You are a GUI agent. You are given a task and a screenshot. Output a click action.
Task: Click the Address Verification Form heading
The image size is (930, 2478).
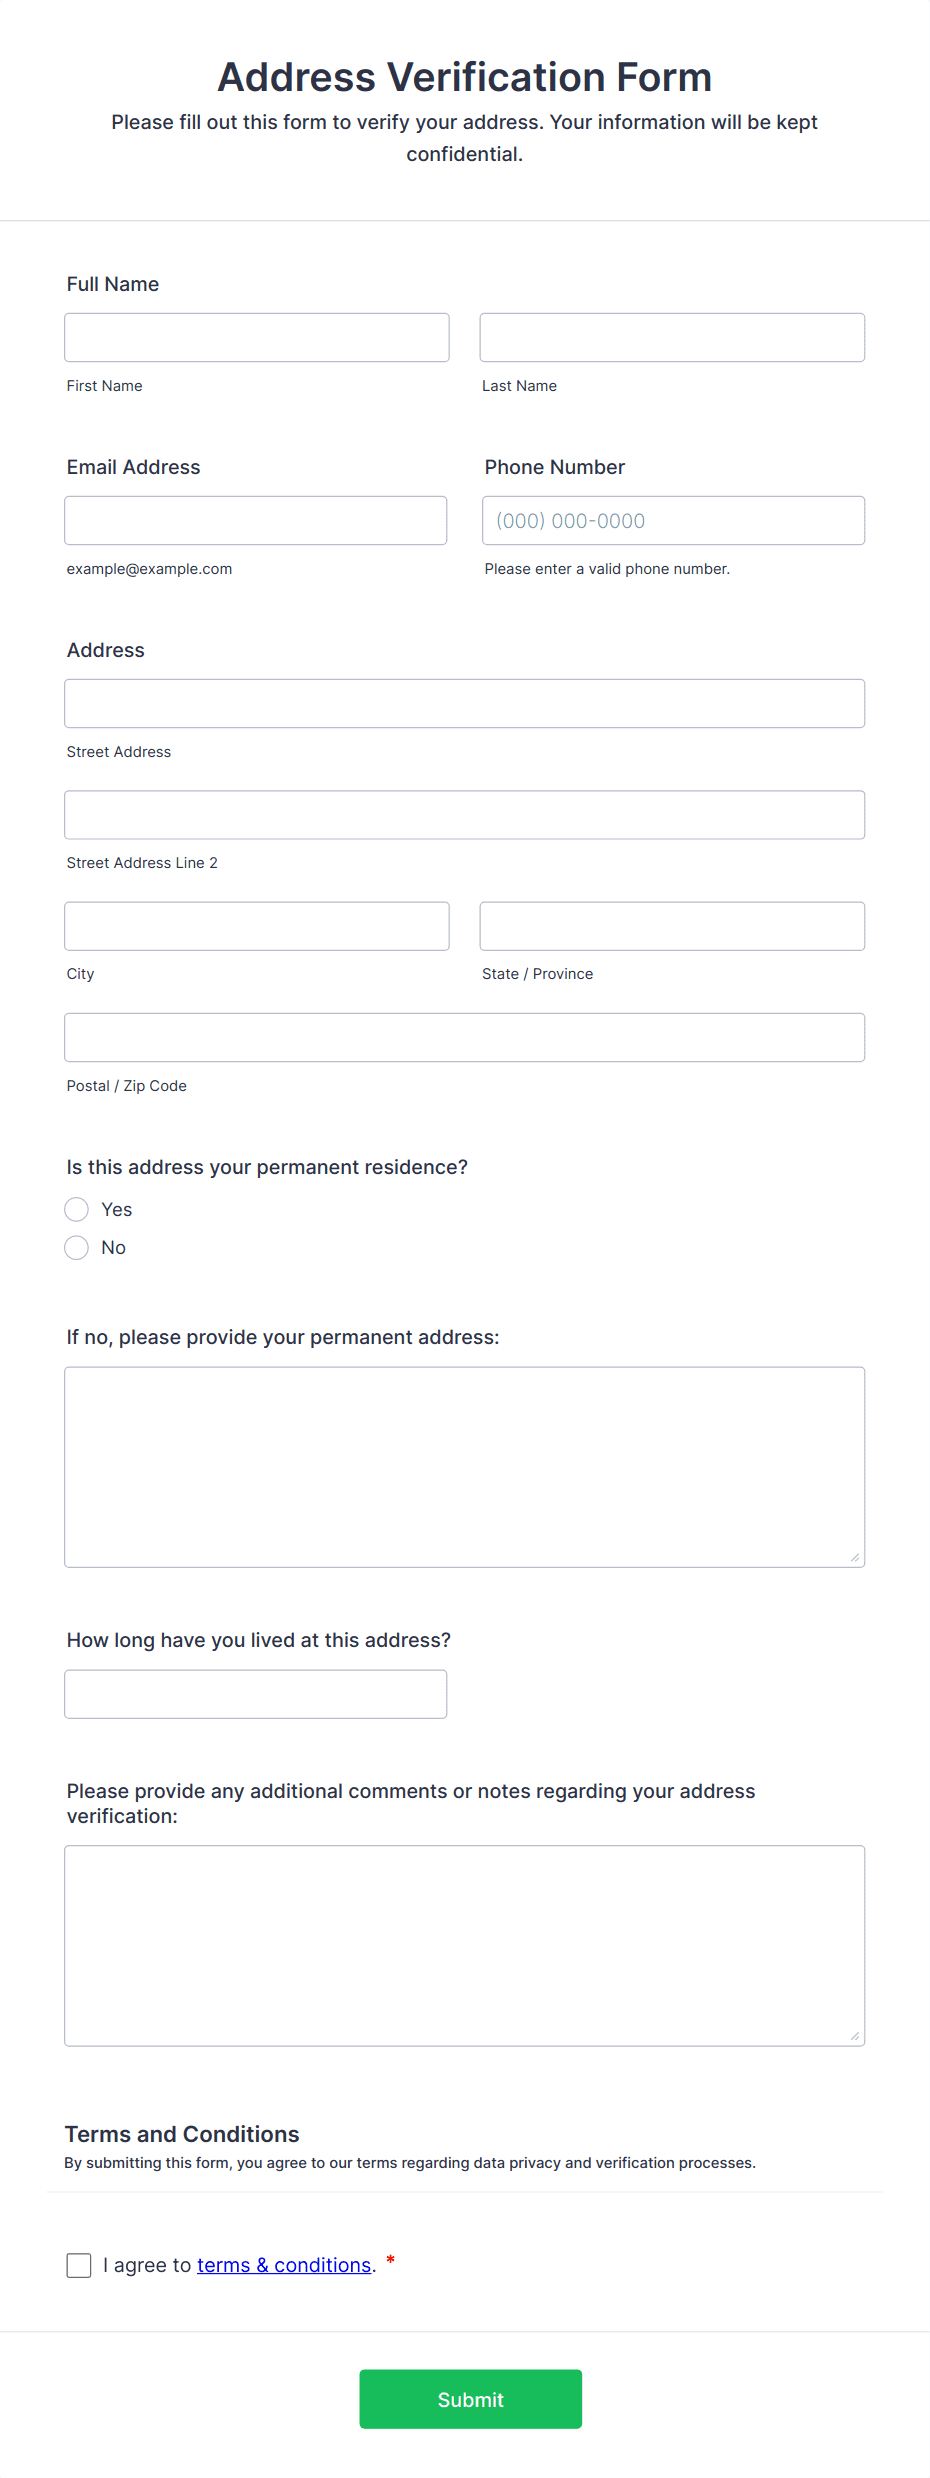pos(464,77)
